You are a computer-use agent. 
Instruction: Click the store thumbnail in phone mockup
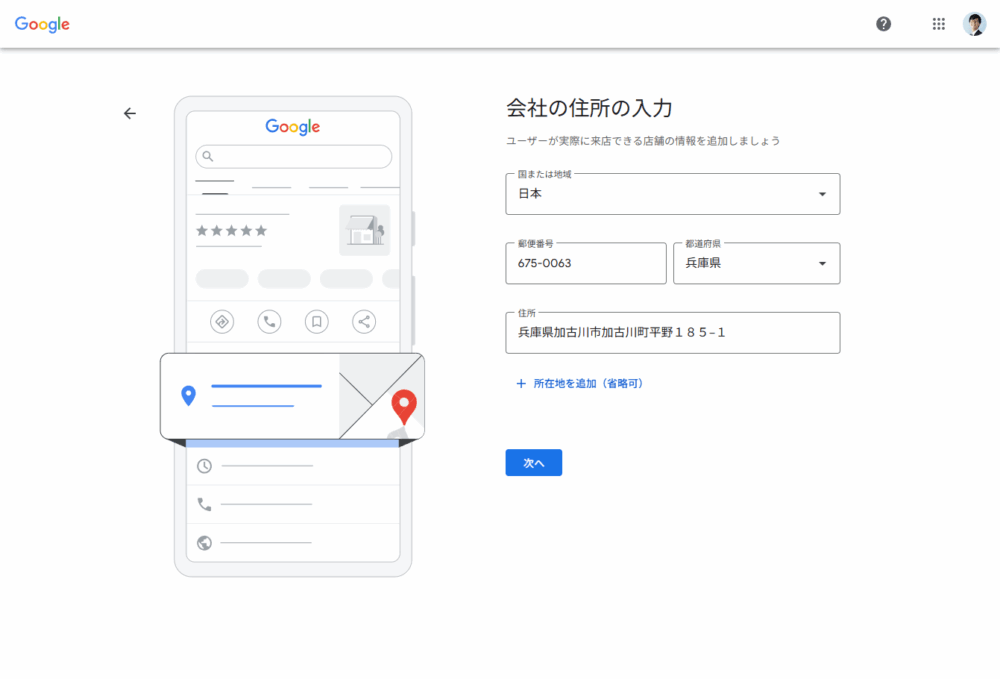[x=364, y=231]
